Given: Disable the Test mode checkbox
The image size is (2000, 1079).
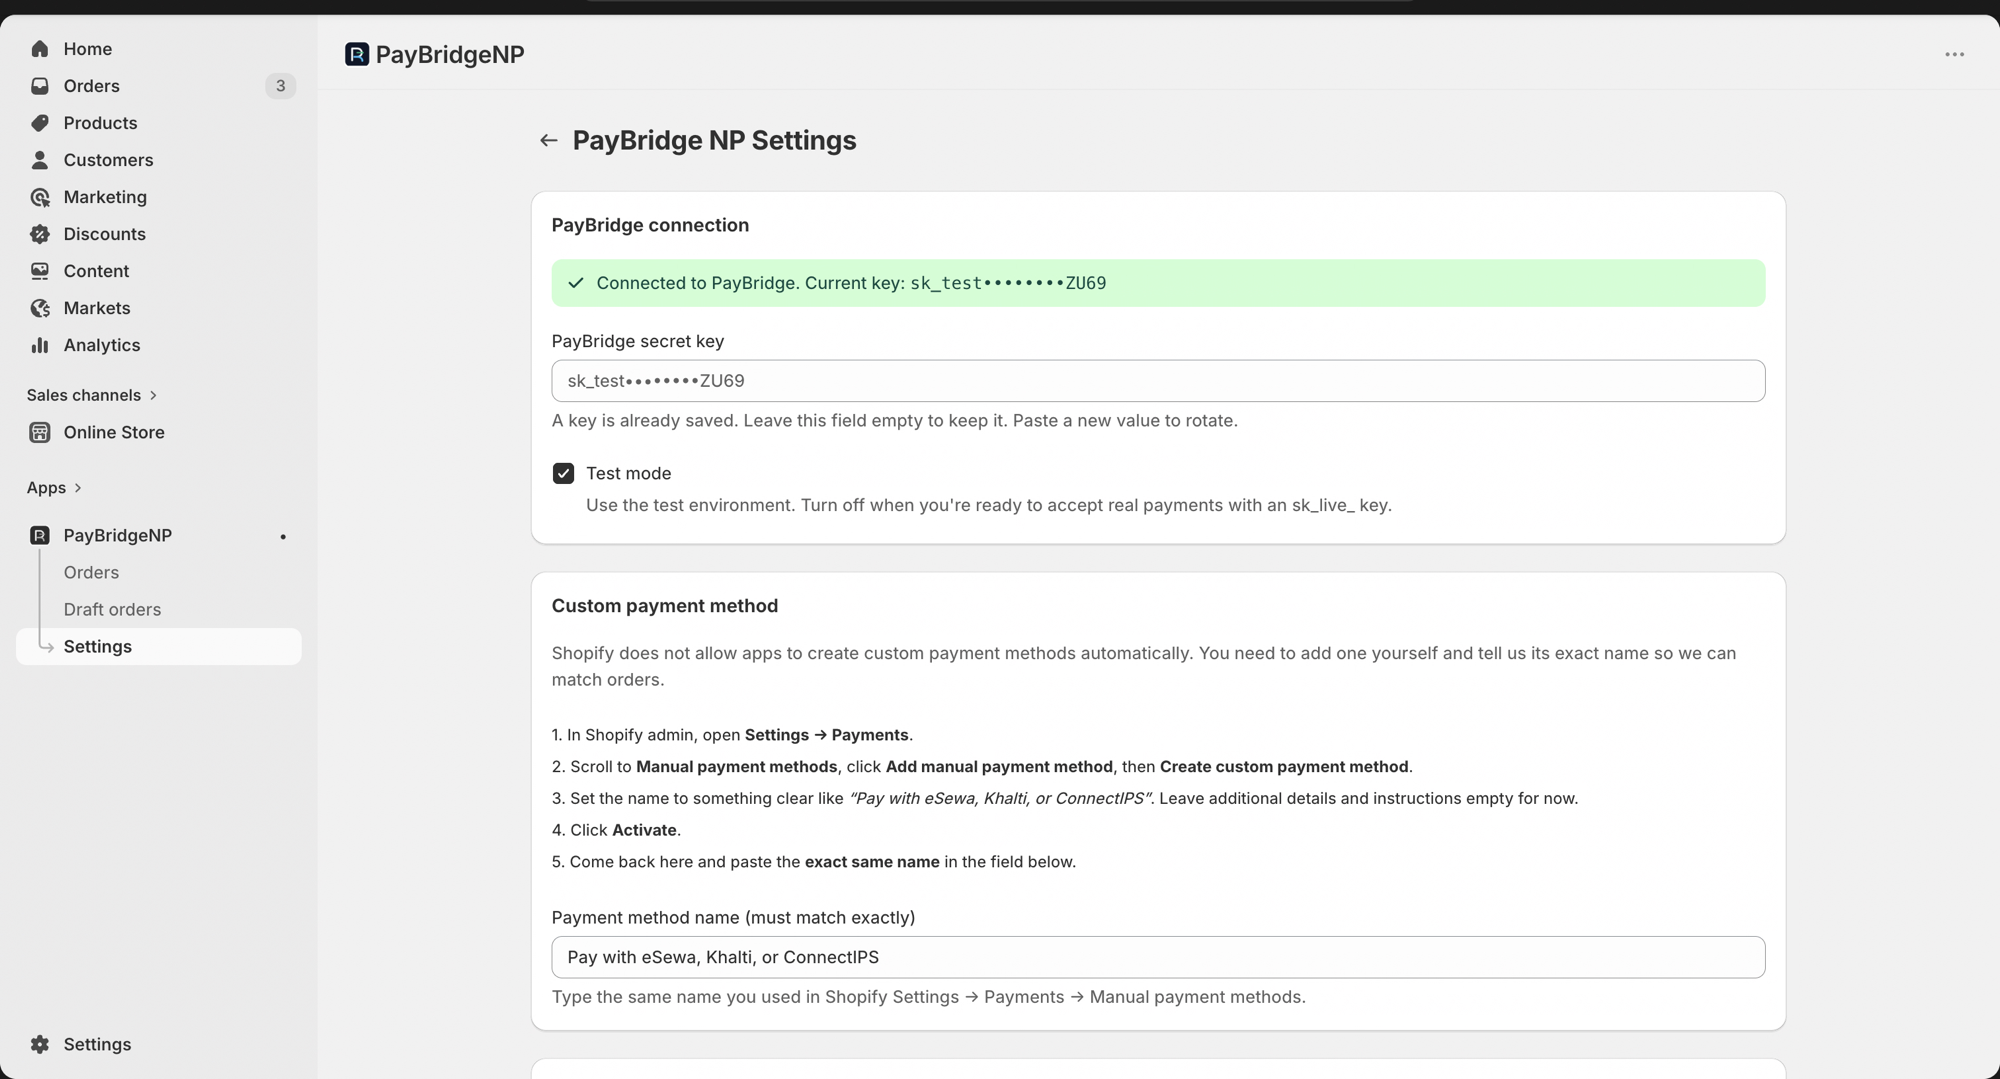Looking at the screenshot, I should point(563,473).
